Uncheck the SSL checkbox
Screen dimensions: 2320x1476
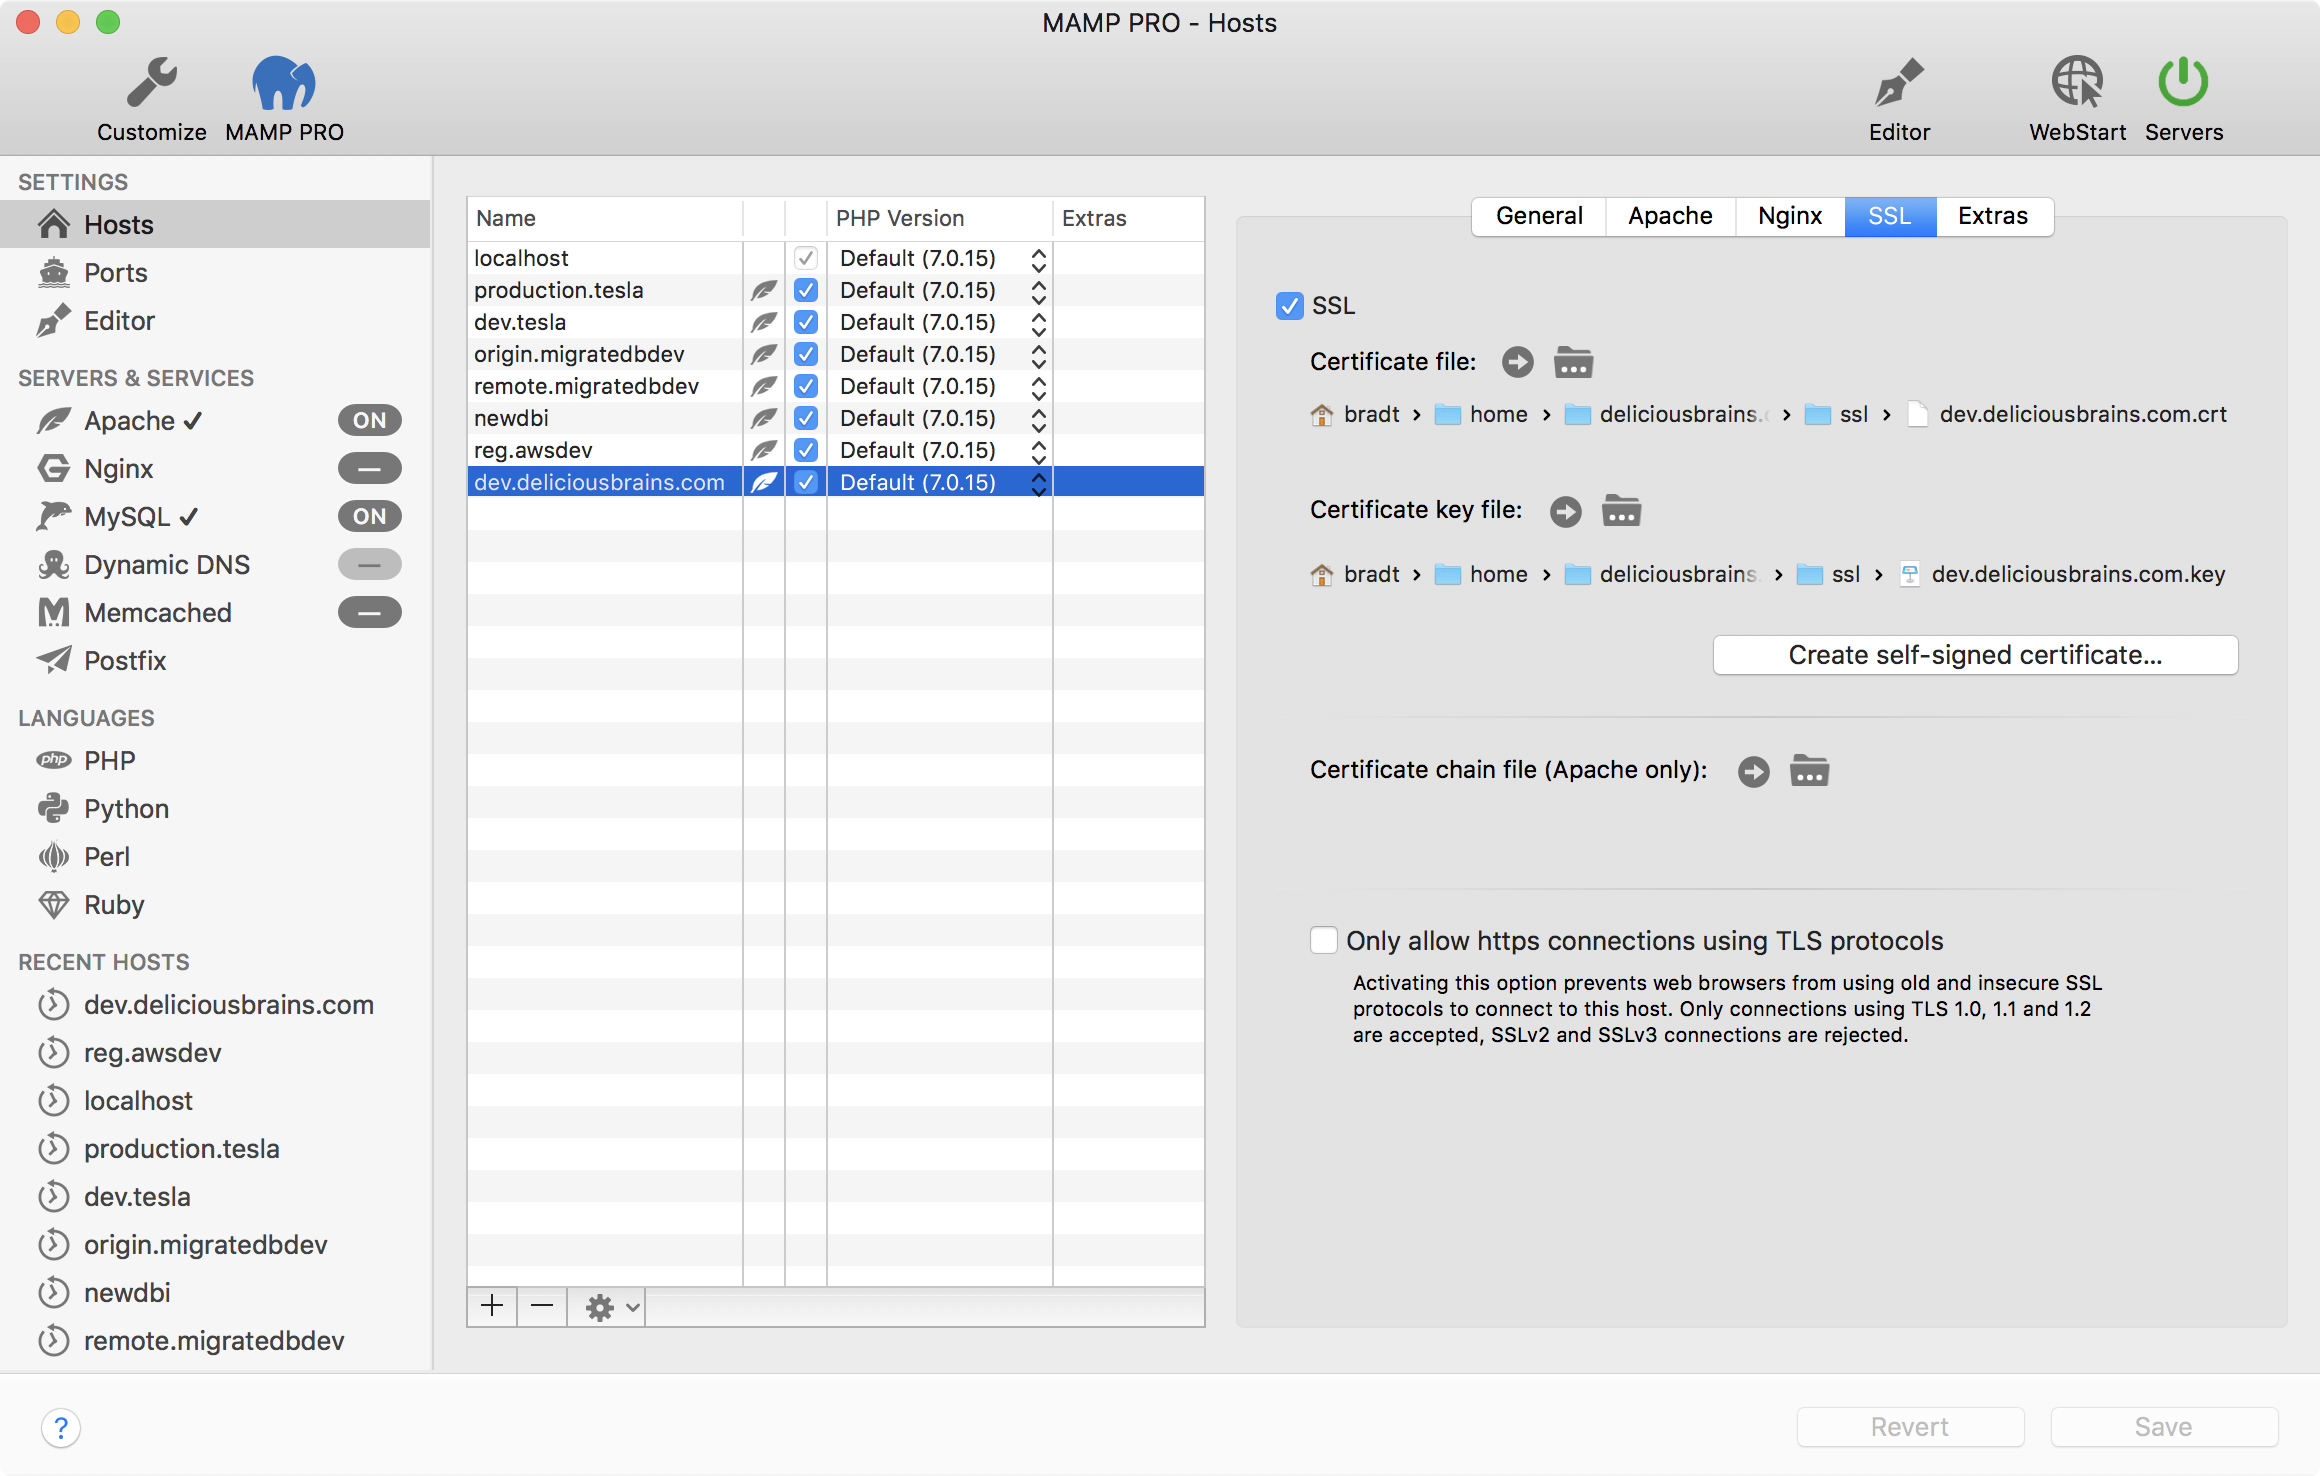[x=1289, y=306]
